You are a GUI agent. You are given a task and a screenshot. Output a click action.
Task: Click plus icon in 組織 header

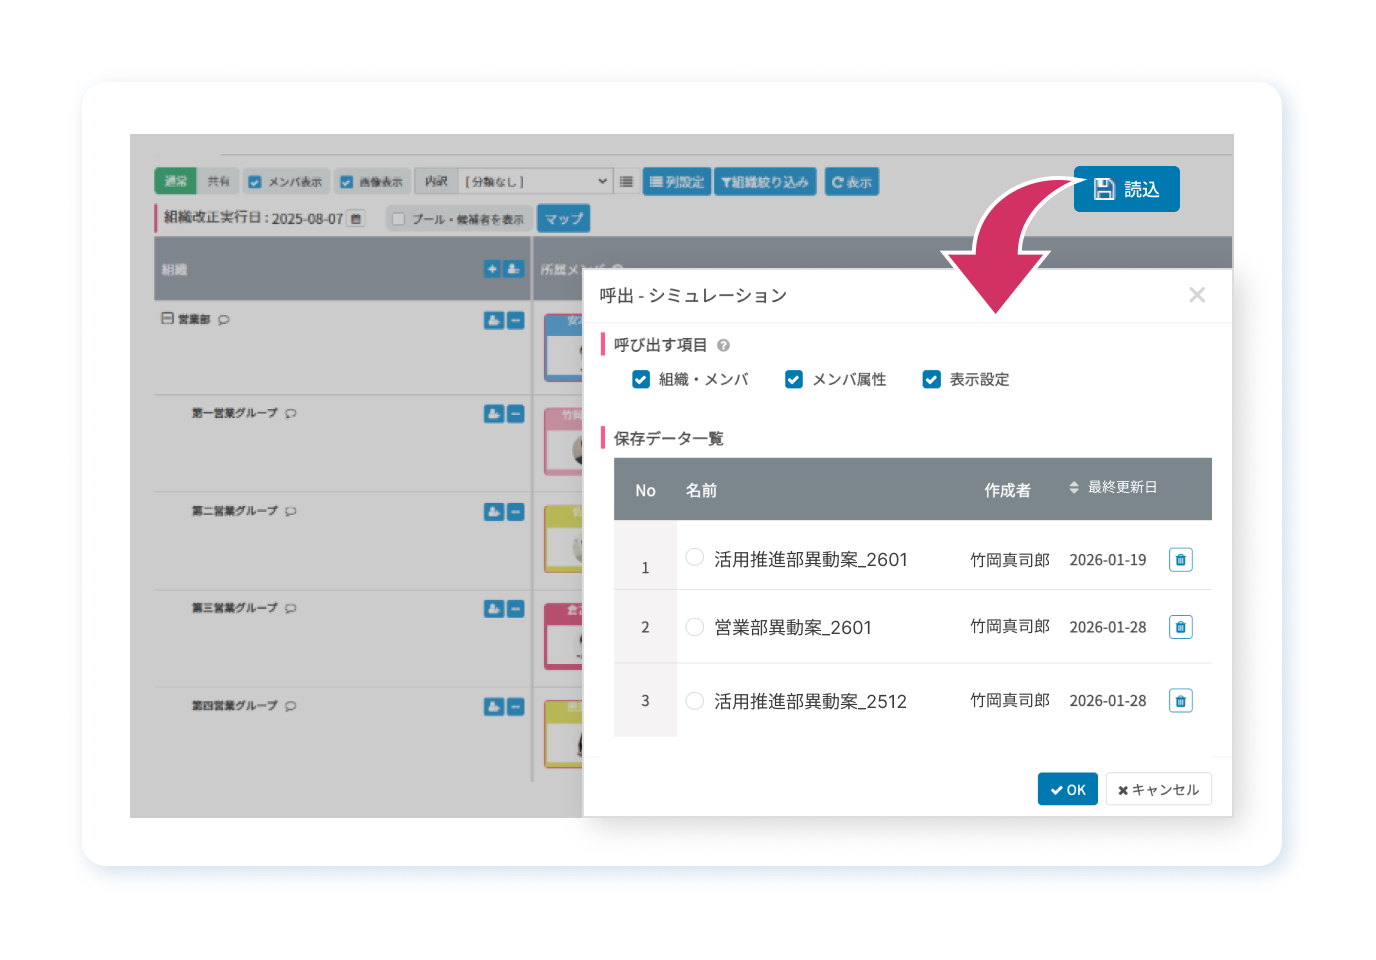[x=492, y=269]
